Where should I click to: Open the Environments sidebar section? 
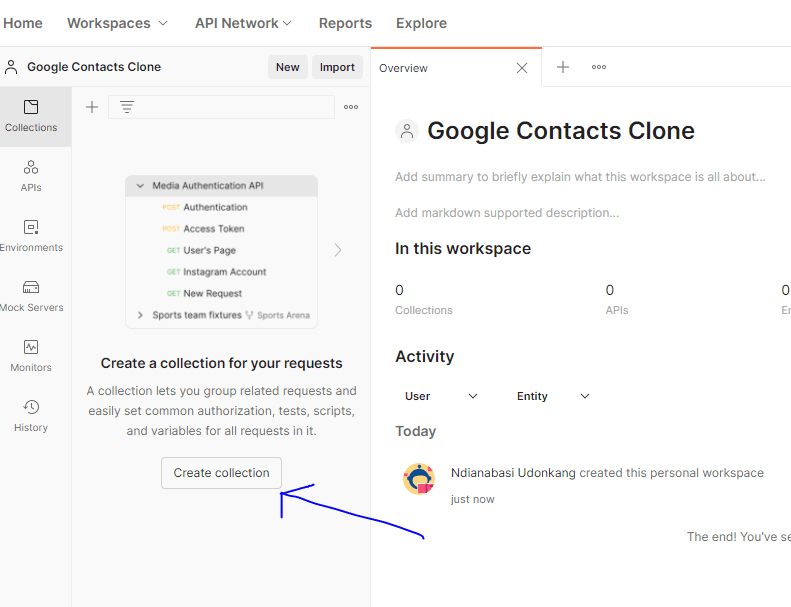pos(31,236)
